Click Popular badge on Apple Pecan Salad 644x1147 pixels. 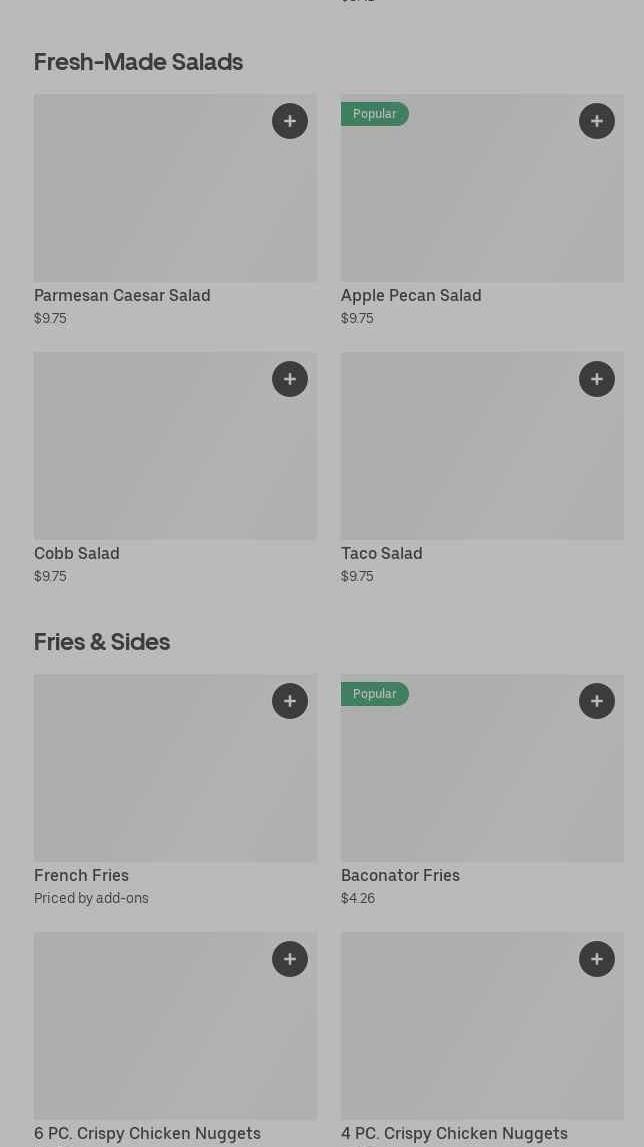coord(375,114)
